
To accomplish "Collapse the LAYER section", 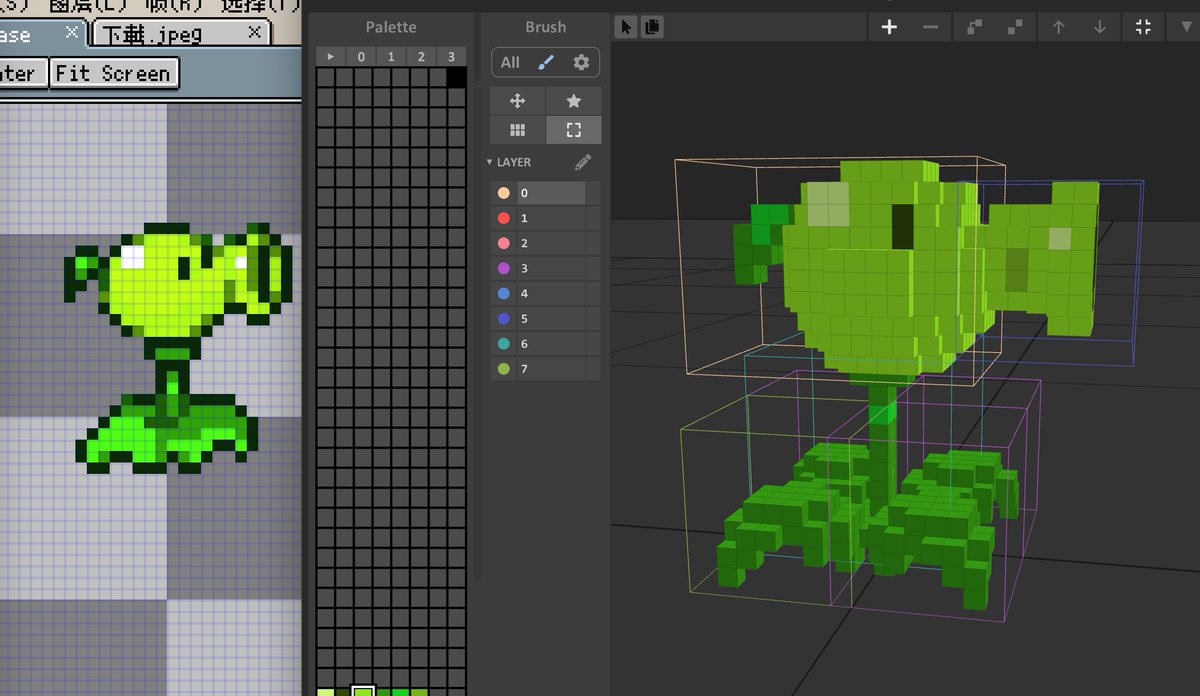I will pyautogui.click(x=490, y=162).
